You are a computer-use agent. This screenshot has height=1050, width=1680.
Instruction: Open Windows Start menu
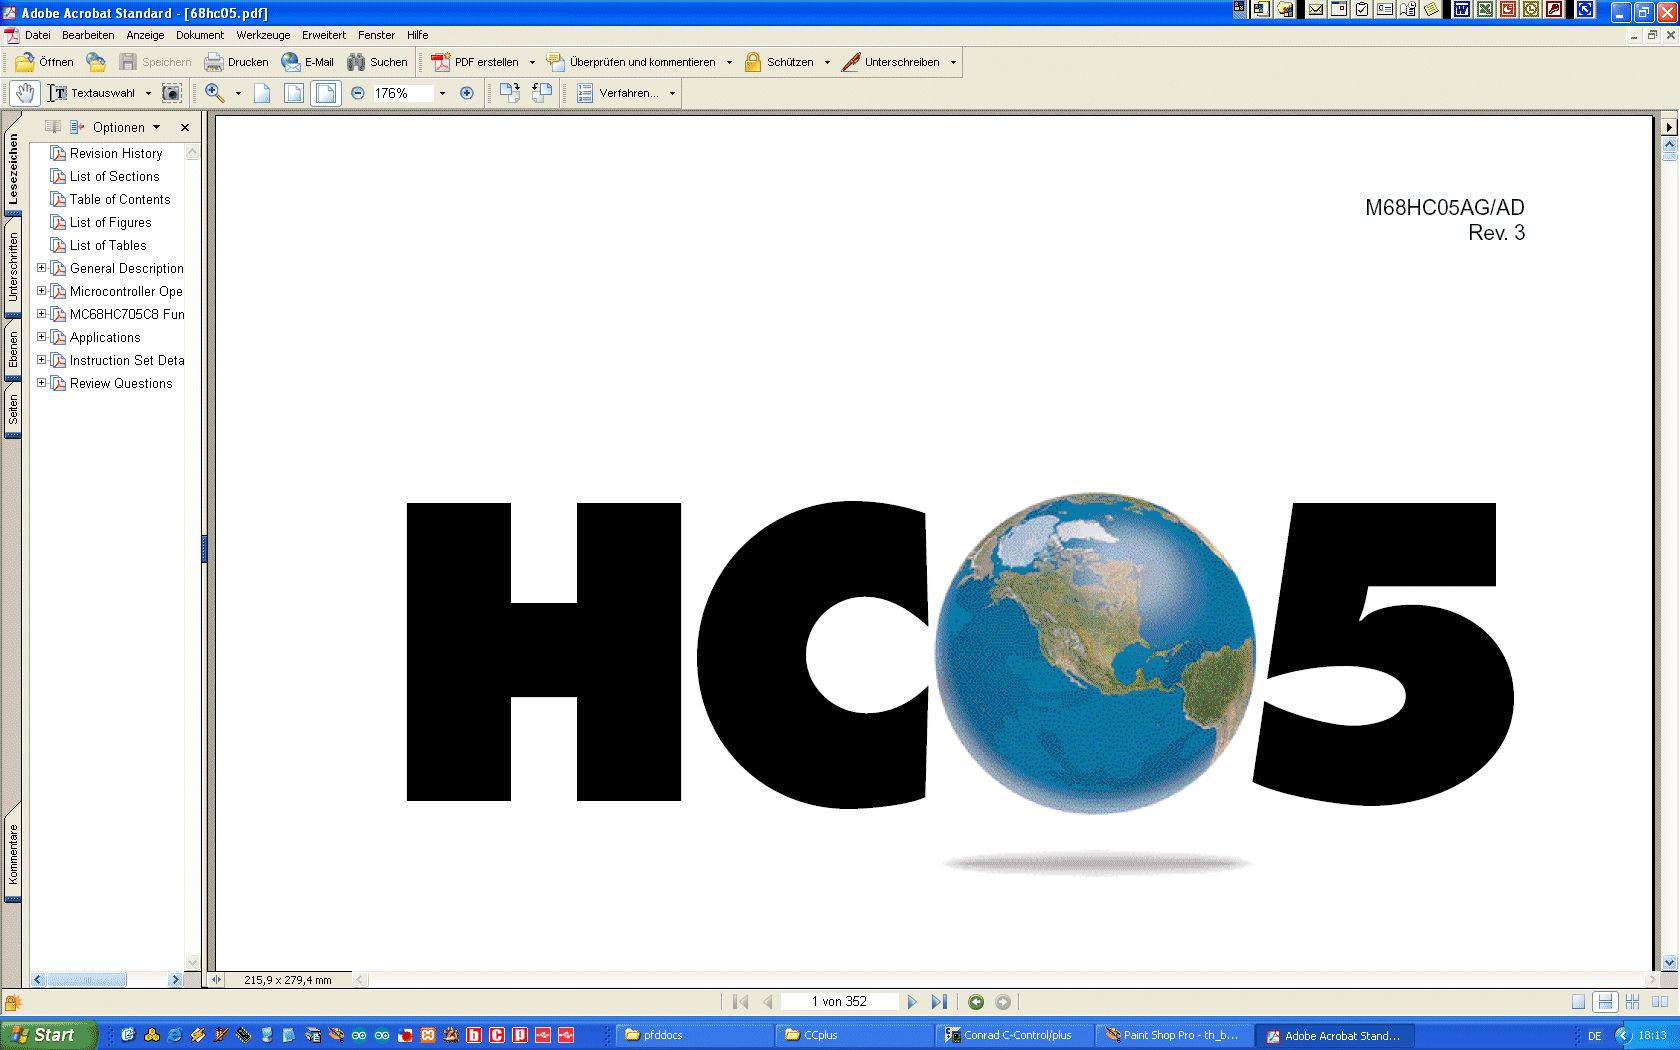(49, 1035)
